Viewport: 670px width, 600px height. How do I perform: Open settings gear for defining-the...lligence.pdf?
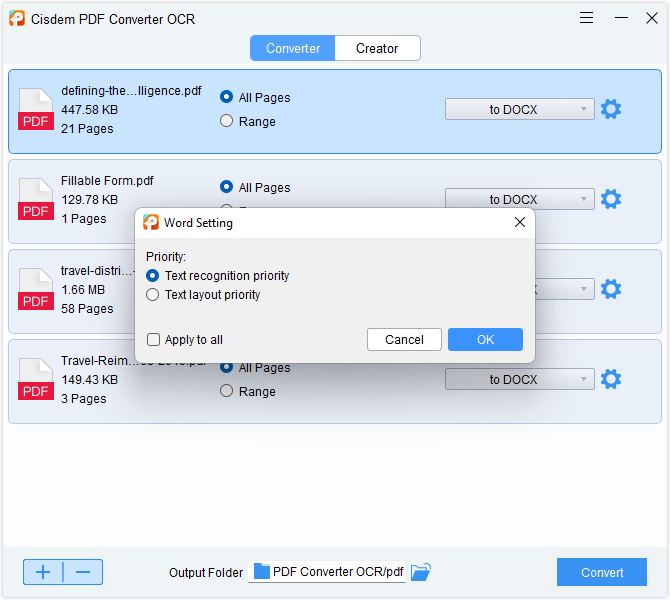tap(611, 109)
